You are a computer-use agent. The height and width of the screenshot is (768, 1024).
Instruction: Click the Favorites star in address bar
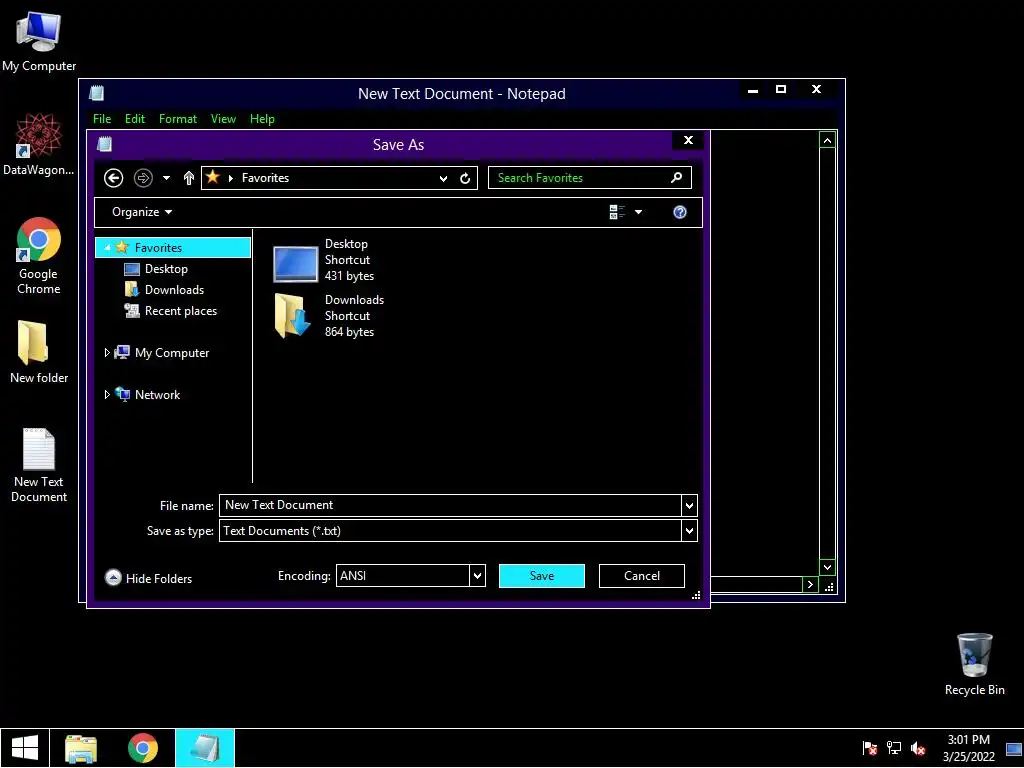tap(213, 177)
